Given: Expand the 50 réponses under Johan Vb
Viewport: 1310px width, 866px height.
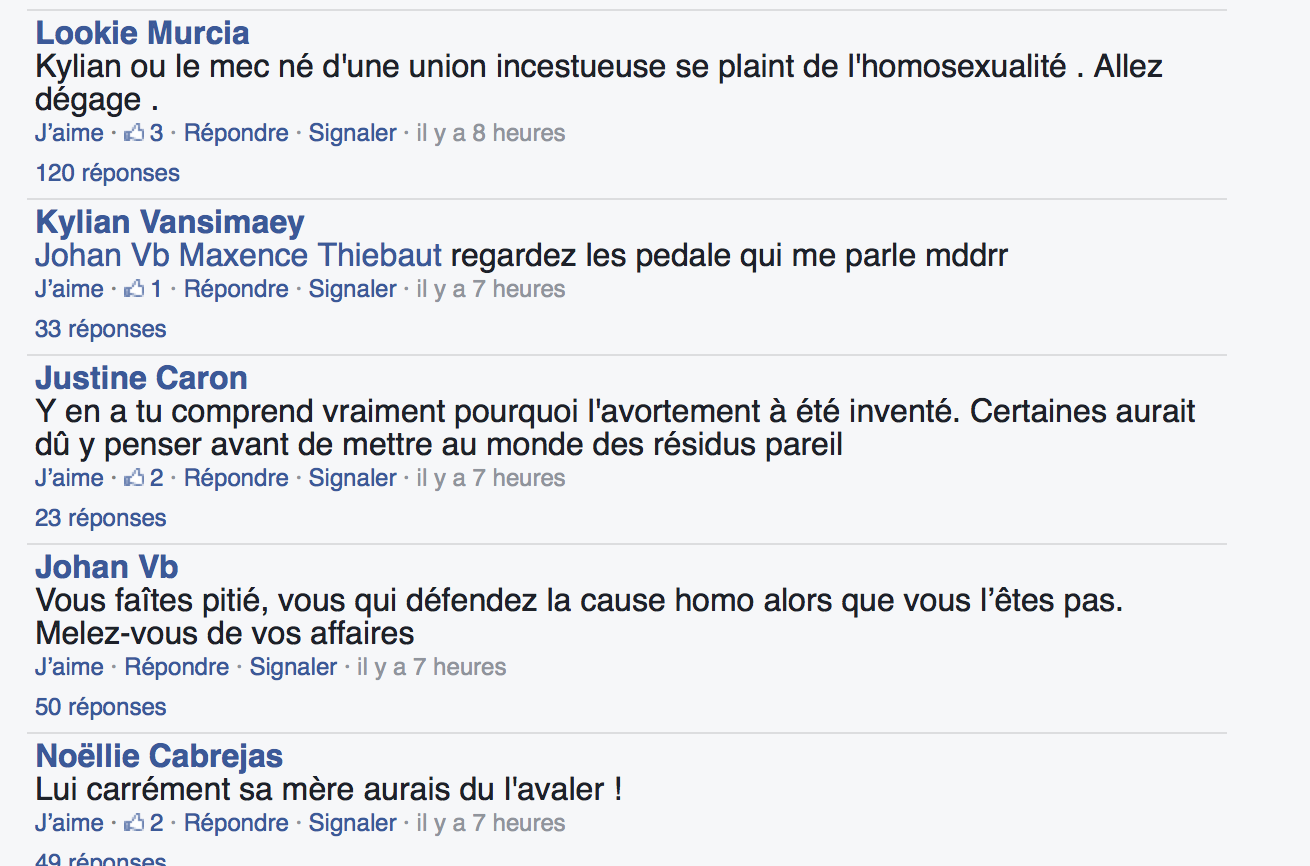Looking at the screenshot, I should pyautogui.click(x=100, y=707).
